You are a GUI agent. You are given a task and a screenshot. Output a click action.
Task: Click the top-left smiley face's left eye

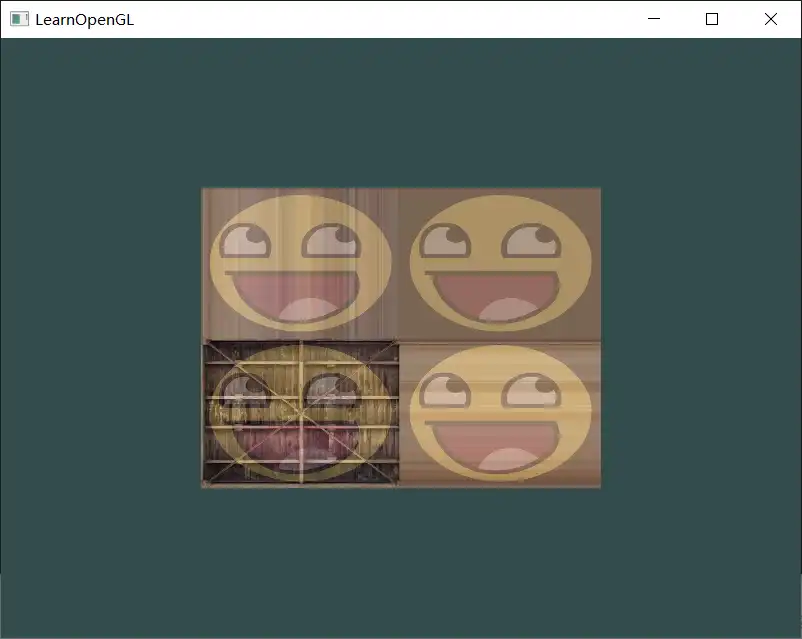tap(245, 241)
